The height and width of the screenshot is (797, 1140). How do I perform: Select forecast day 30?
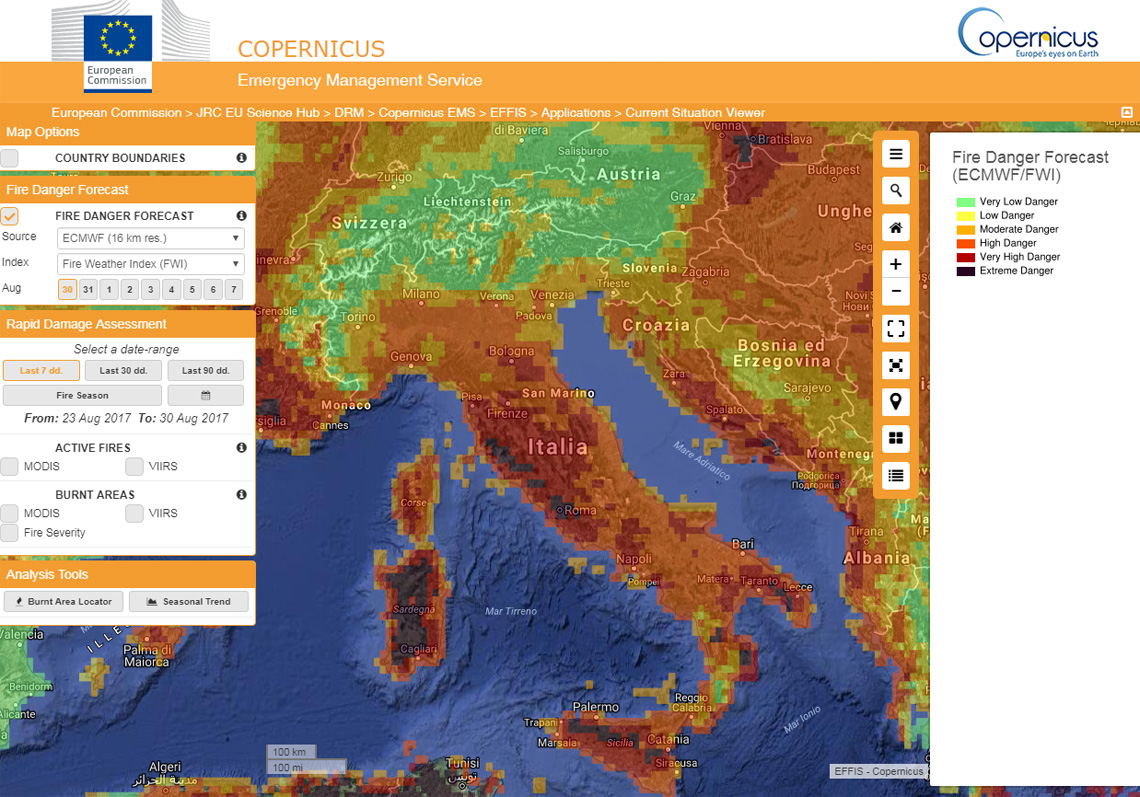(x=68, y=289)
